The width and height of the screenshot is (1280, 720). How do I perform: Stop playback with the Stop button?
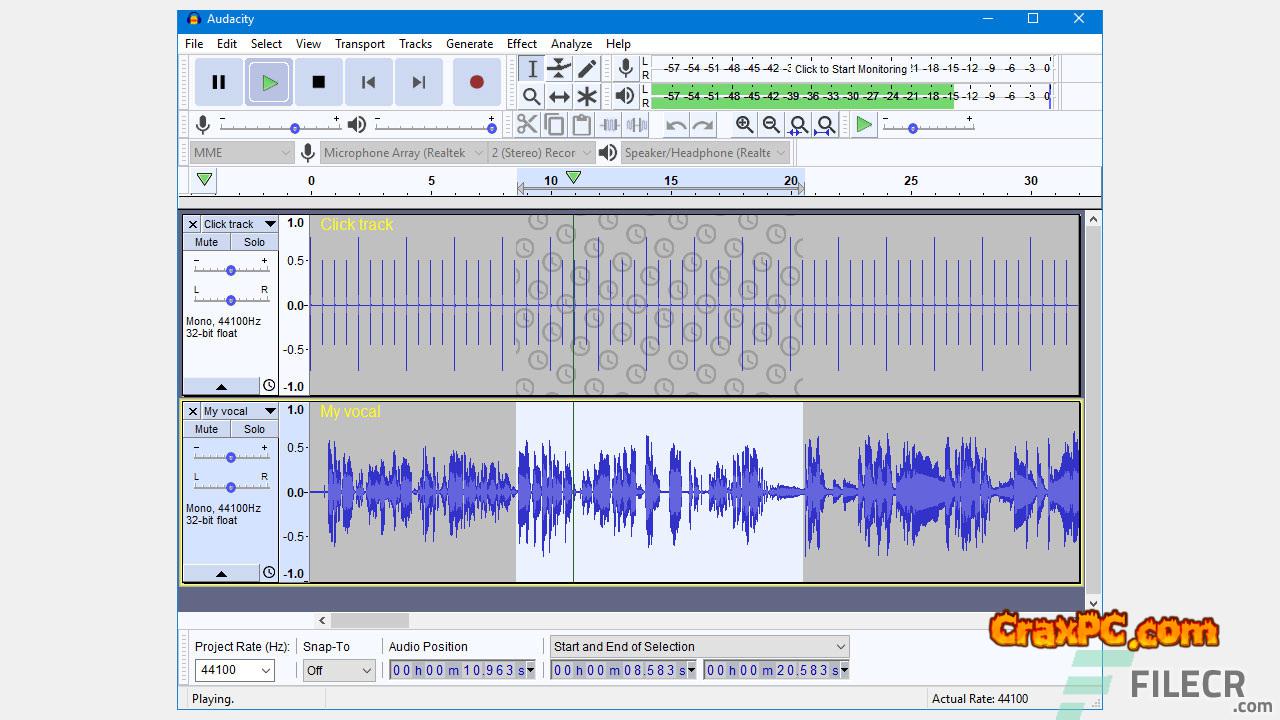[x=318, y=82]
